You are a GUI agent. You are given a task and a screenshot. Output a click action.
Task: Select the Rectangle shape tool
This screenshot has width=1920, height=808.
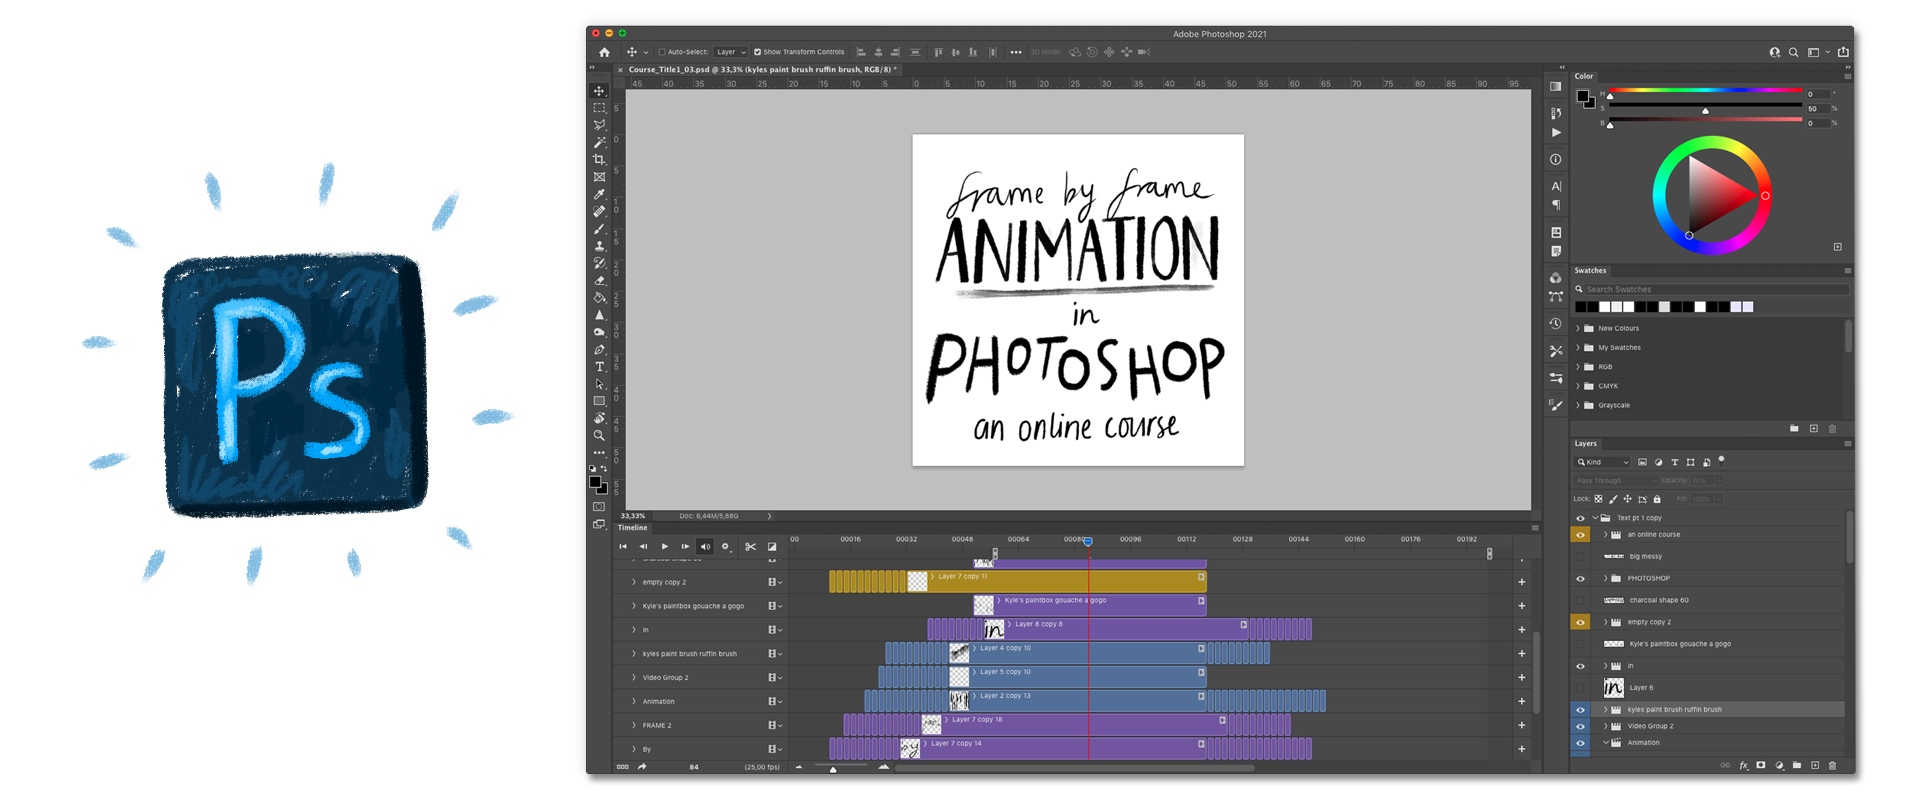(599, 401)
